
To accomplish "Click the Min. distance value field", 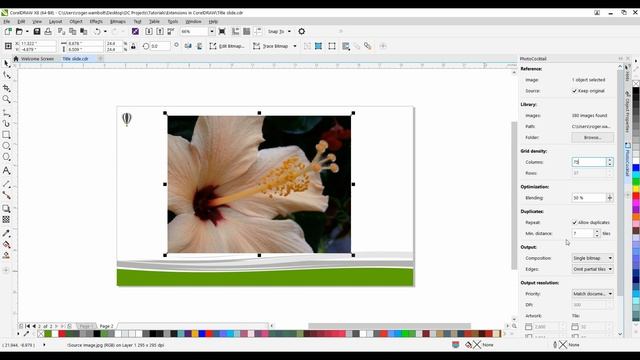I will click(582, 233).
